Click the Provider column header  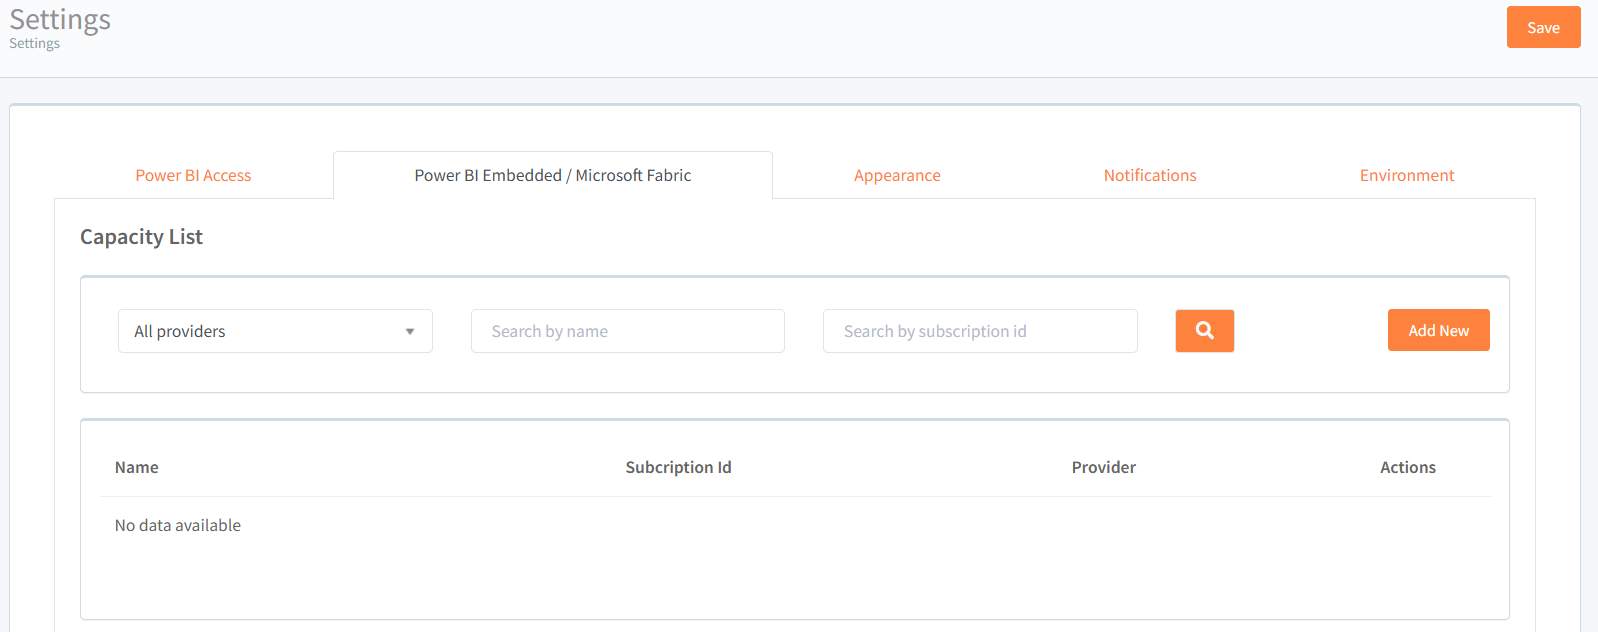point(1103,467)
